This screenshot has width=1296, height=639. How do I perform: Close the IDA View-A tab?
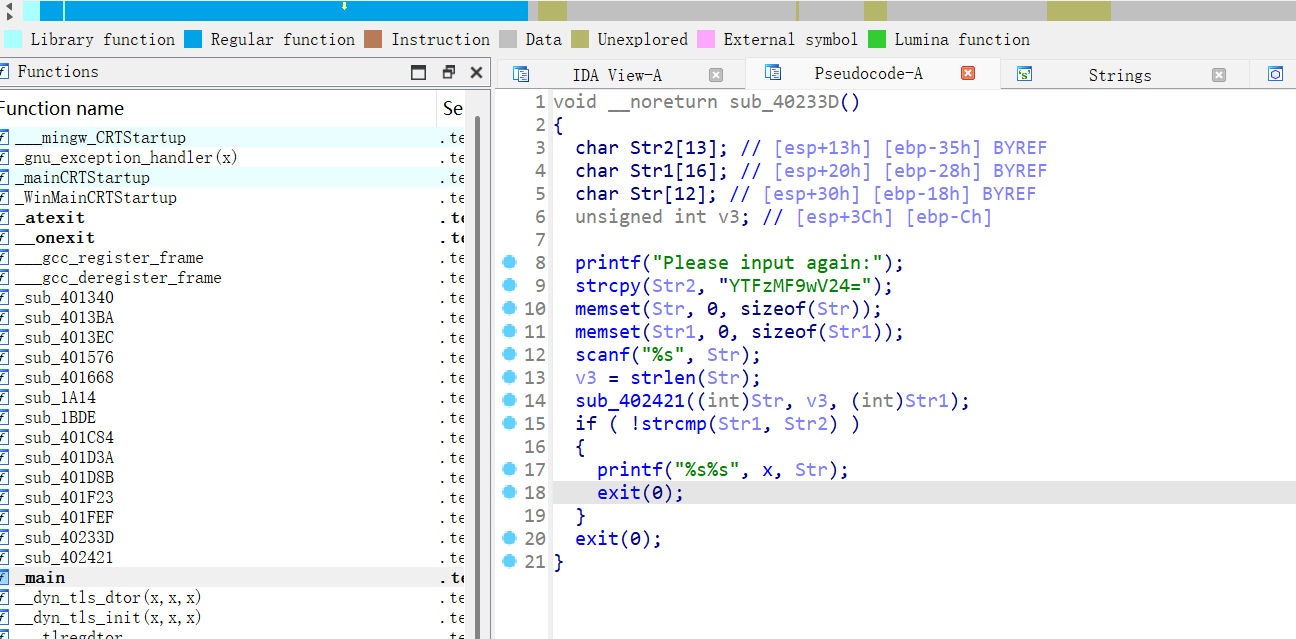tap(715, 75)
